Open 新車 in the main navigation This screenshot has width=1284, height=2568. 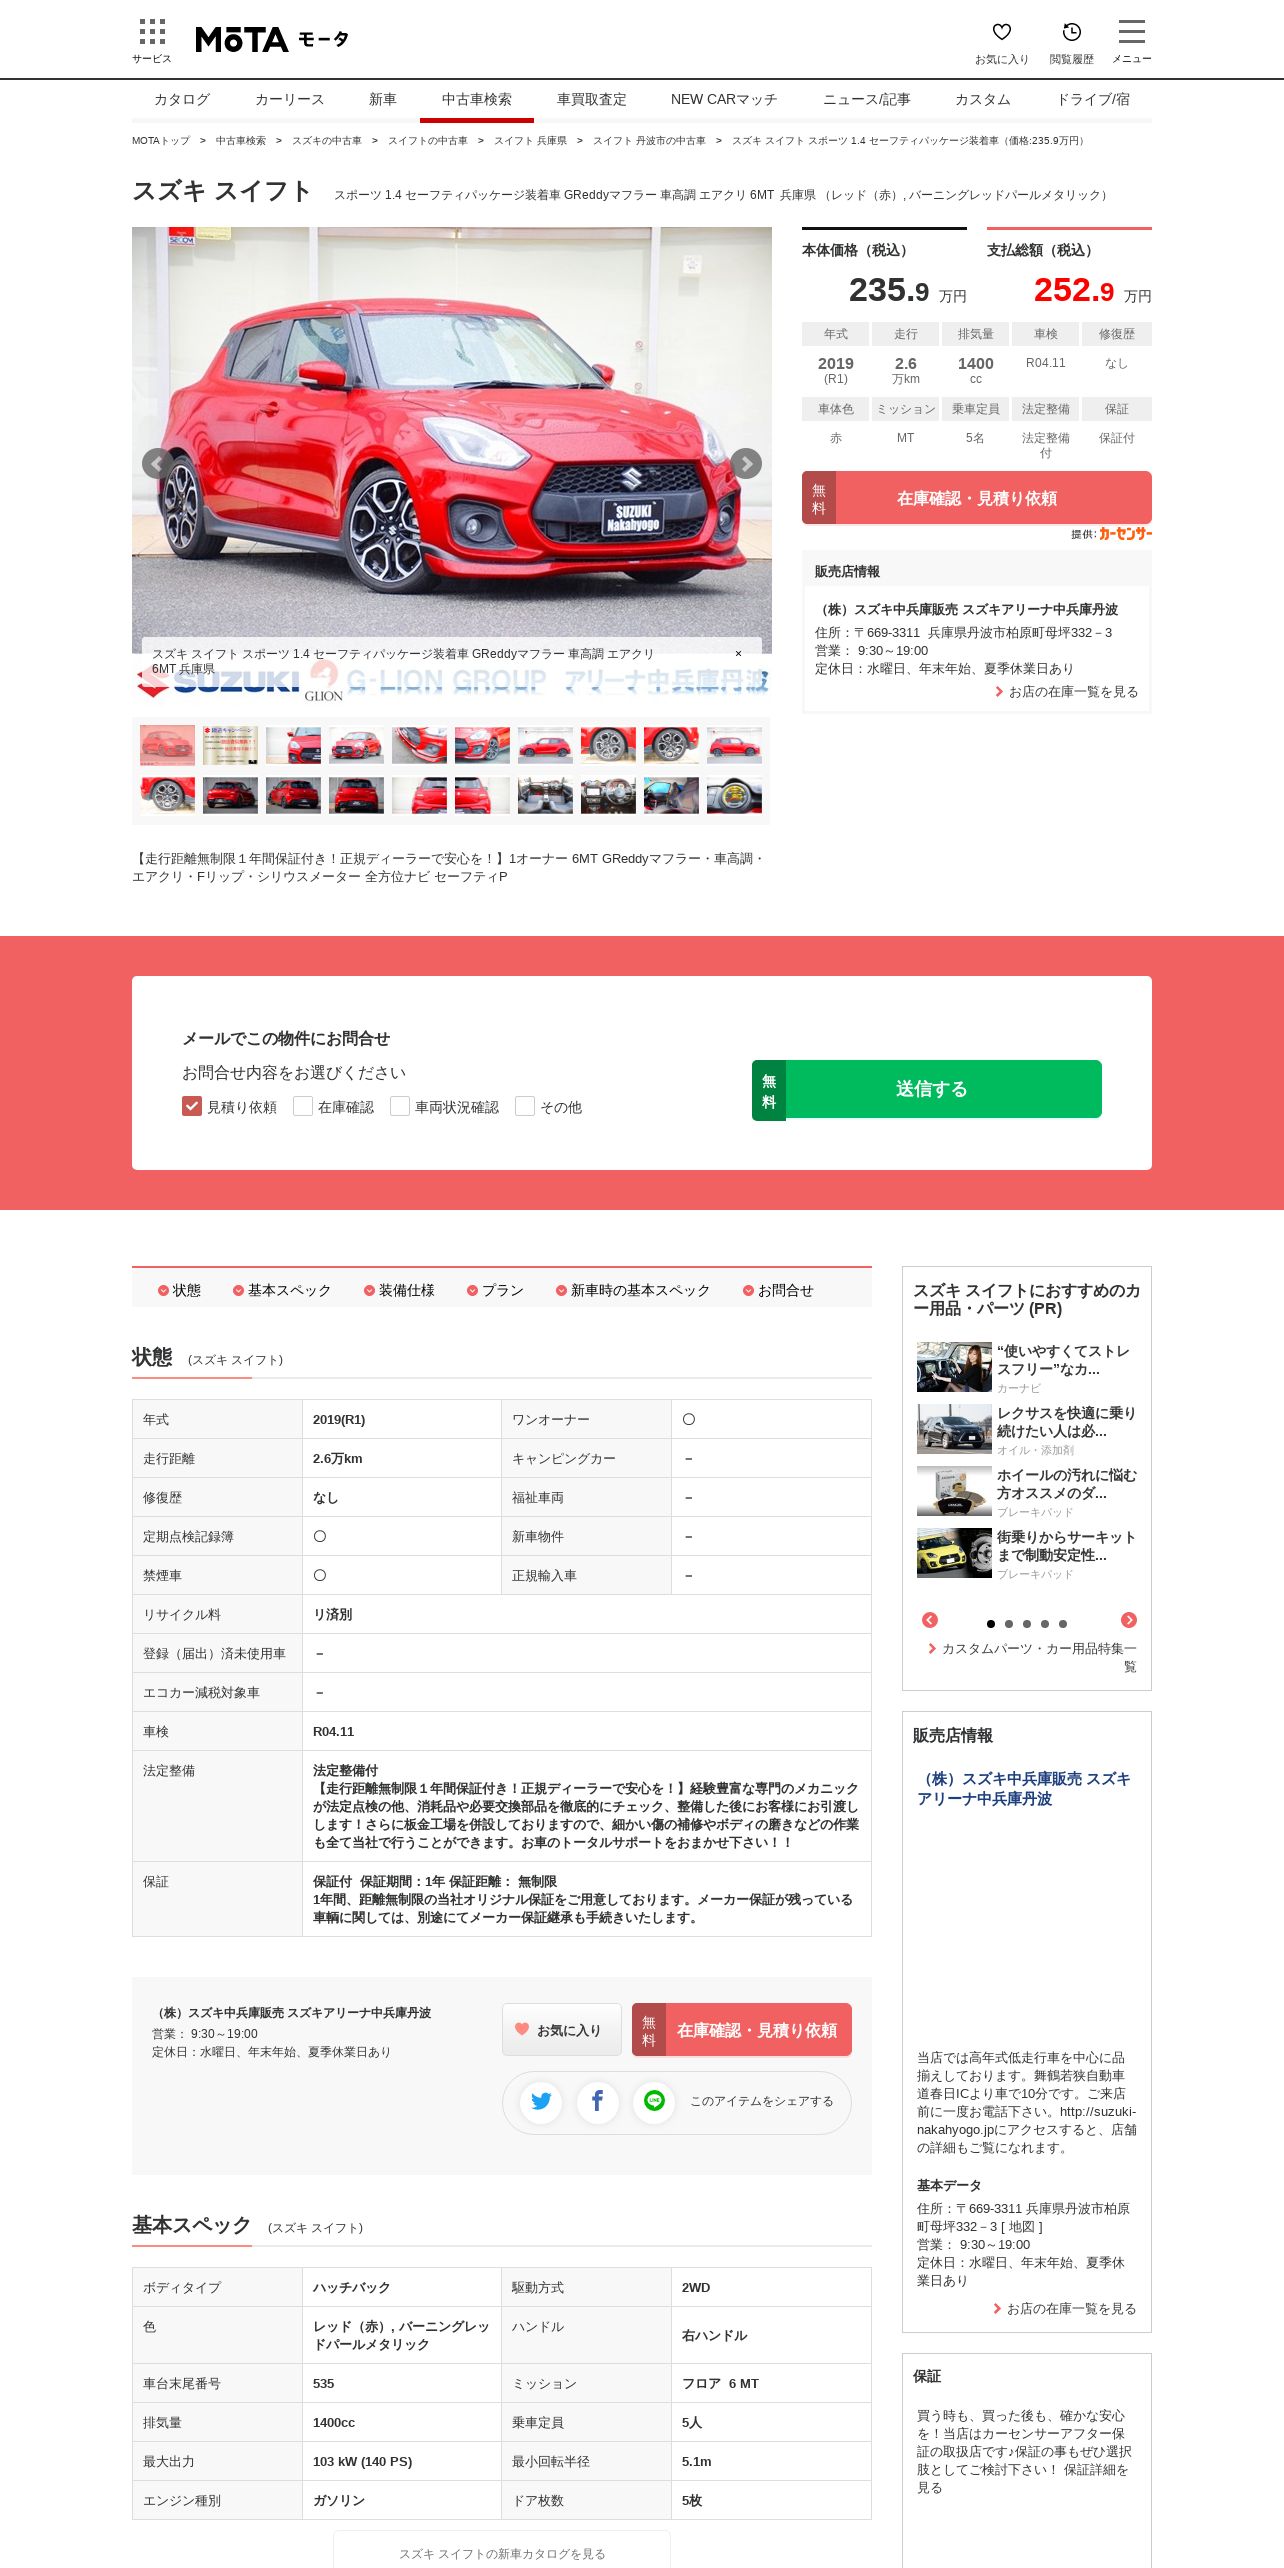point(383,99)
